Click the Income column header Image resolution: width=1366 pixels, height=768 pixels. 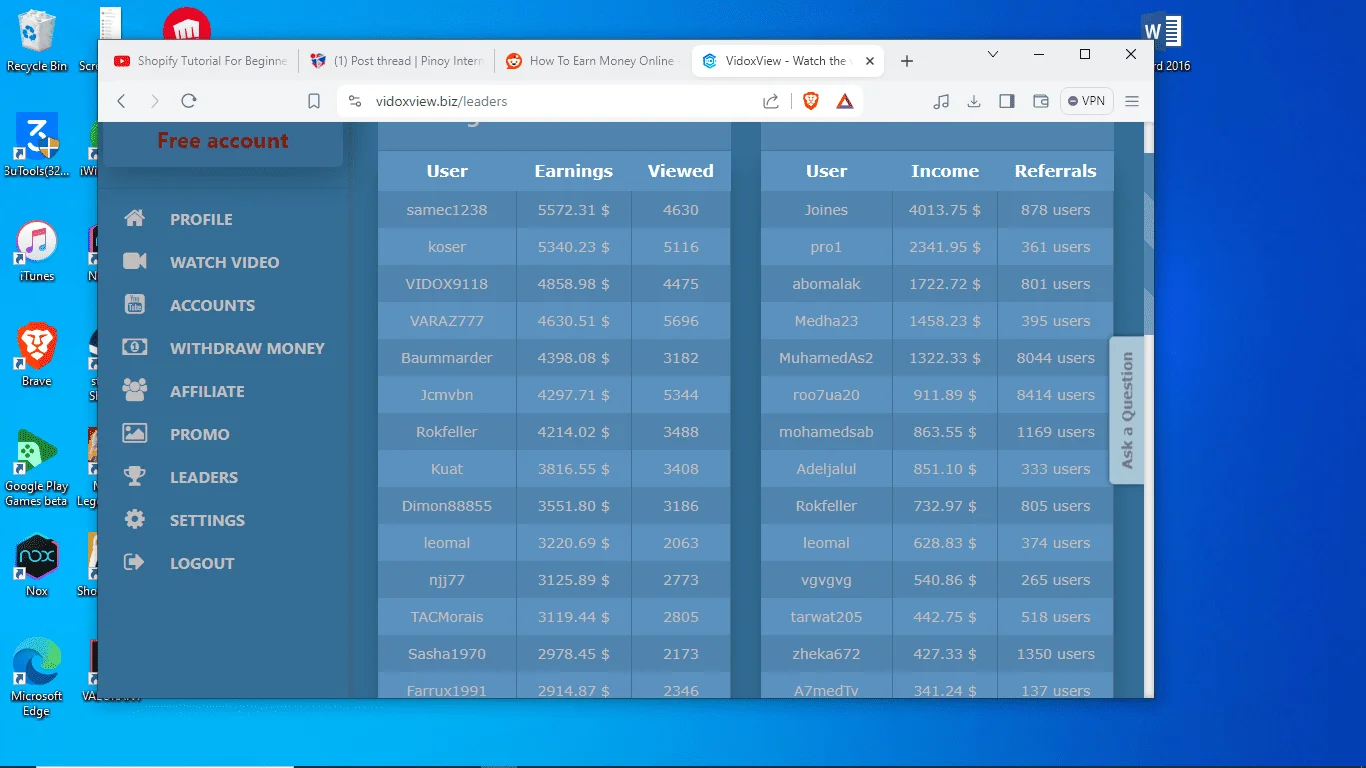(945, 171)
